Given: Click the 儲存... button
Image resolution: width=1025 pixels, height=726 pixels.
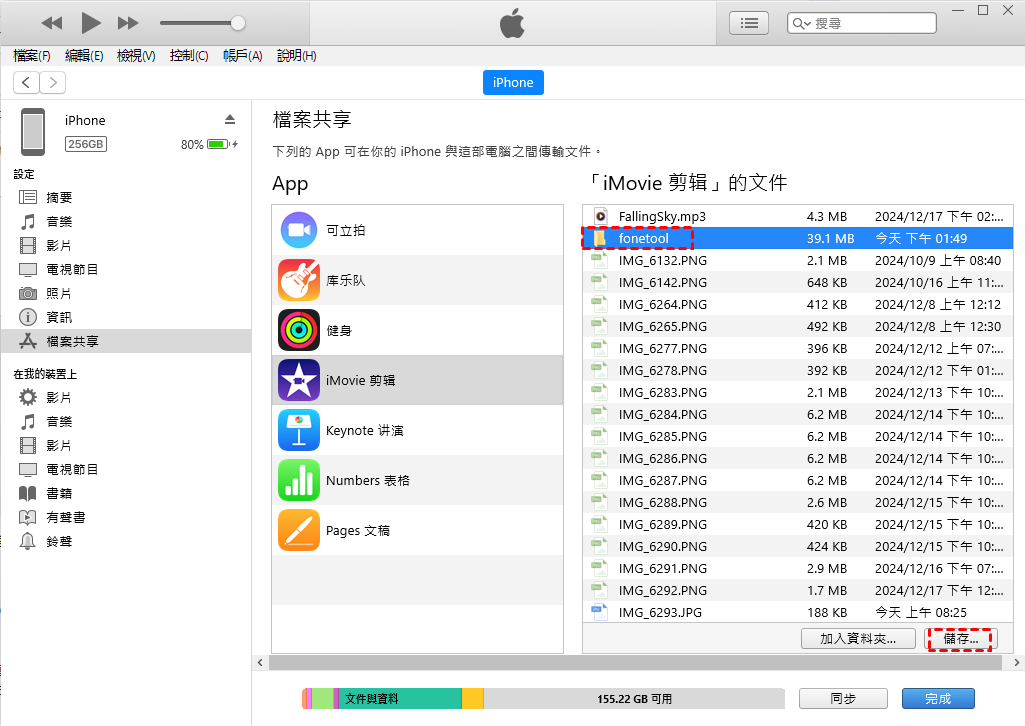Looking at the screenshot, I should pos(961,639).
